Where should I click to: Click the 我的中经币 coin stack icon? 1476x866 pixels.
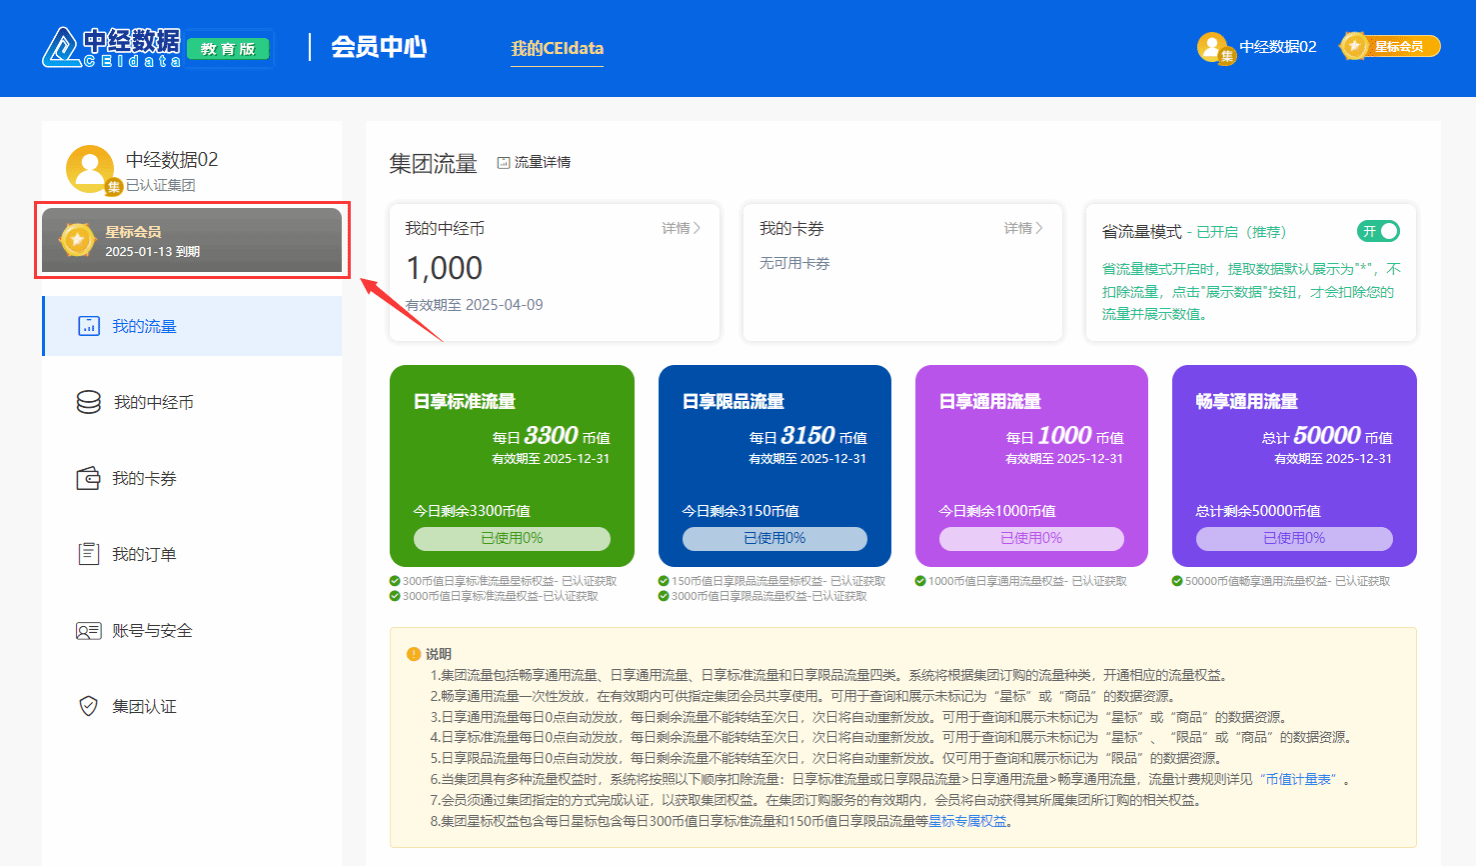coord(89,402)
